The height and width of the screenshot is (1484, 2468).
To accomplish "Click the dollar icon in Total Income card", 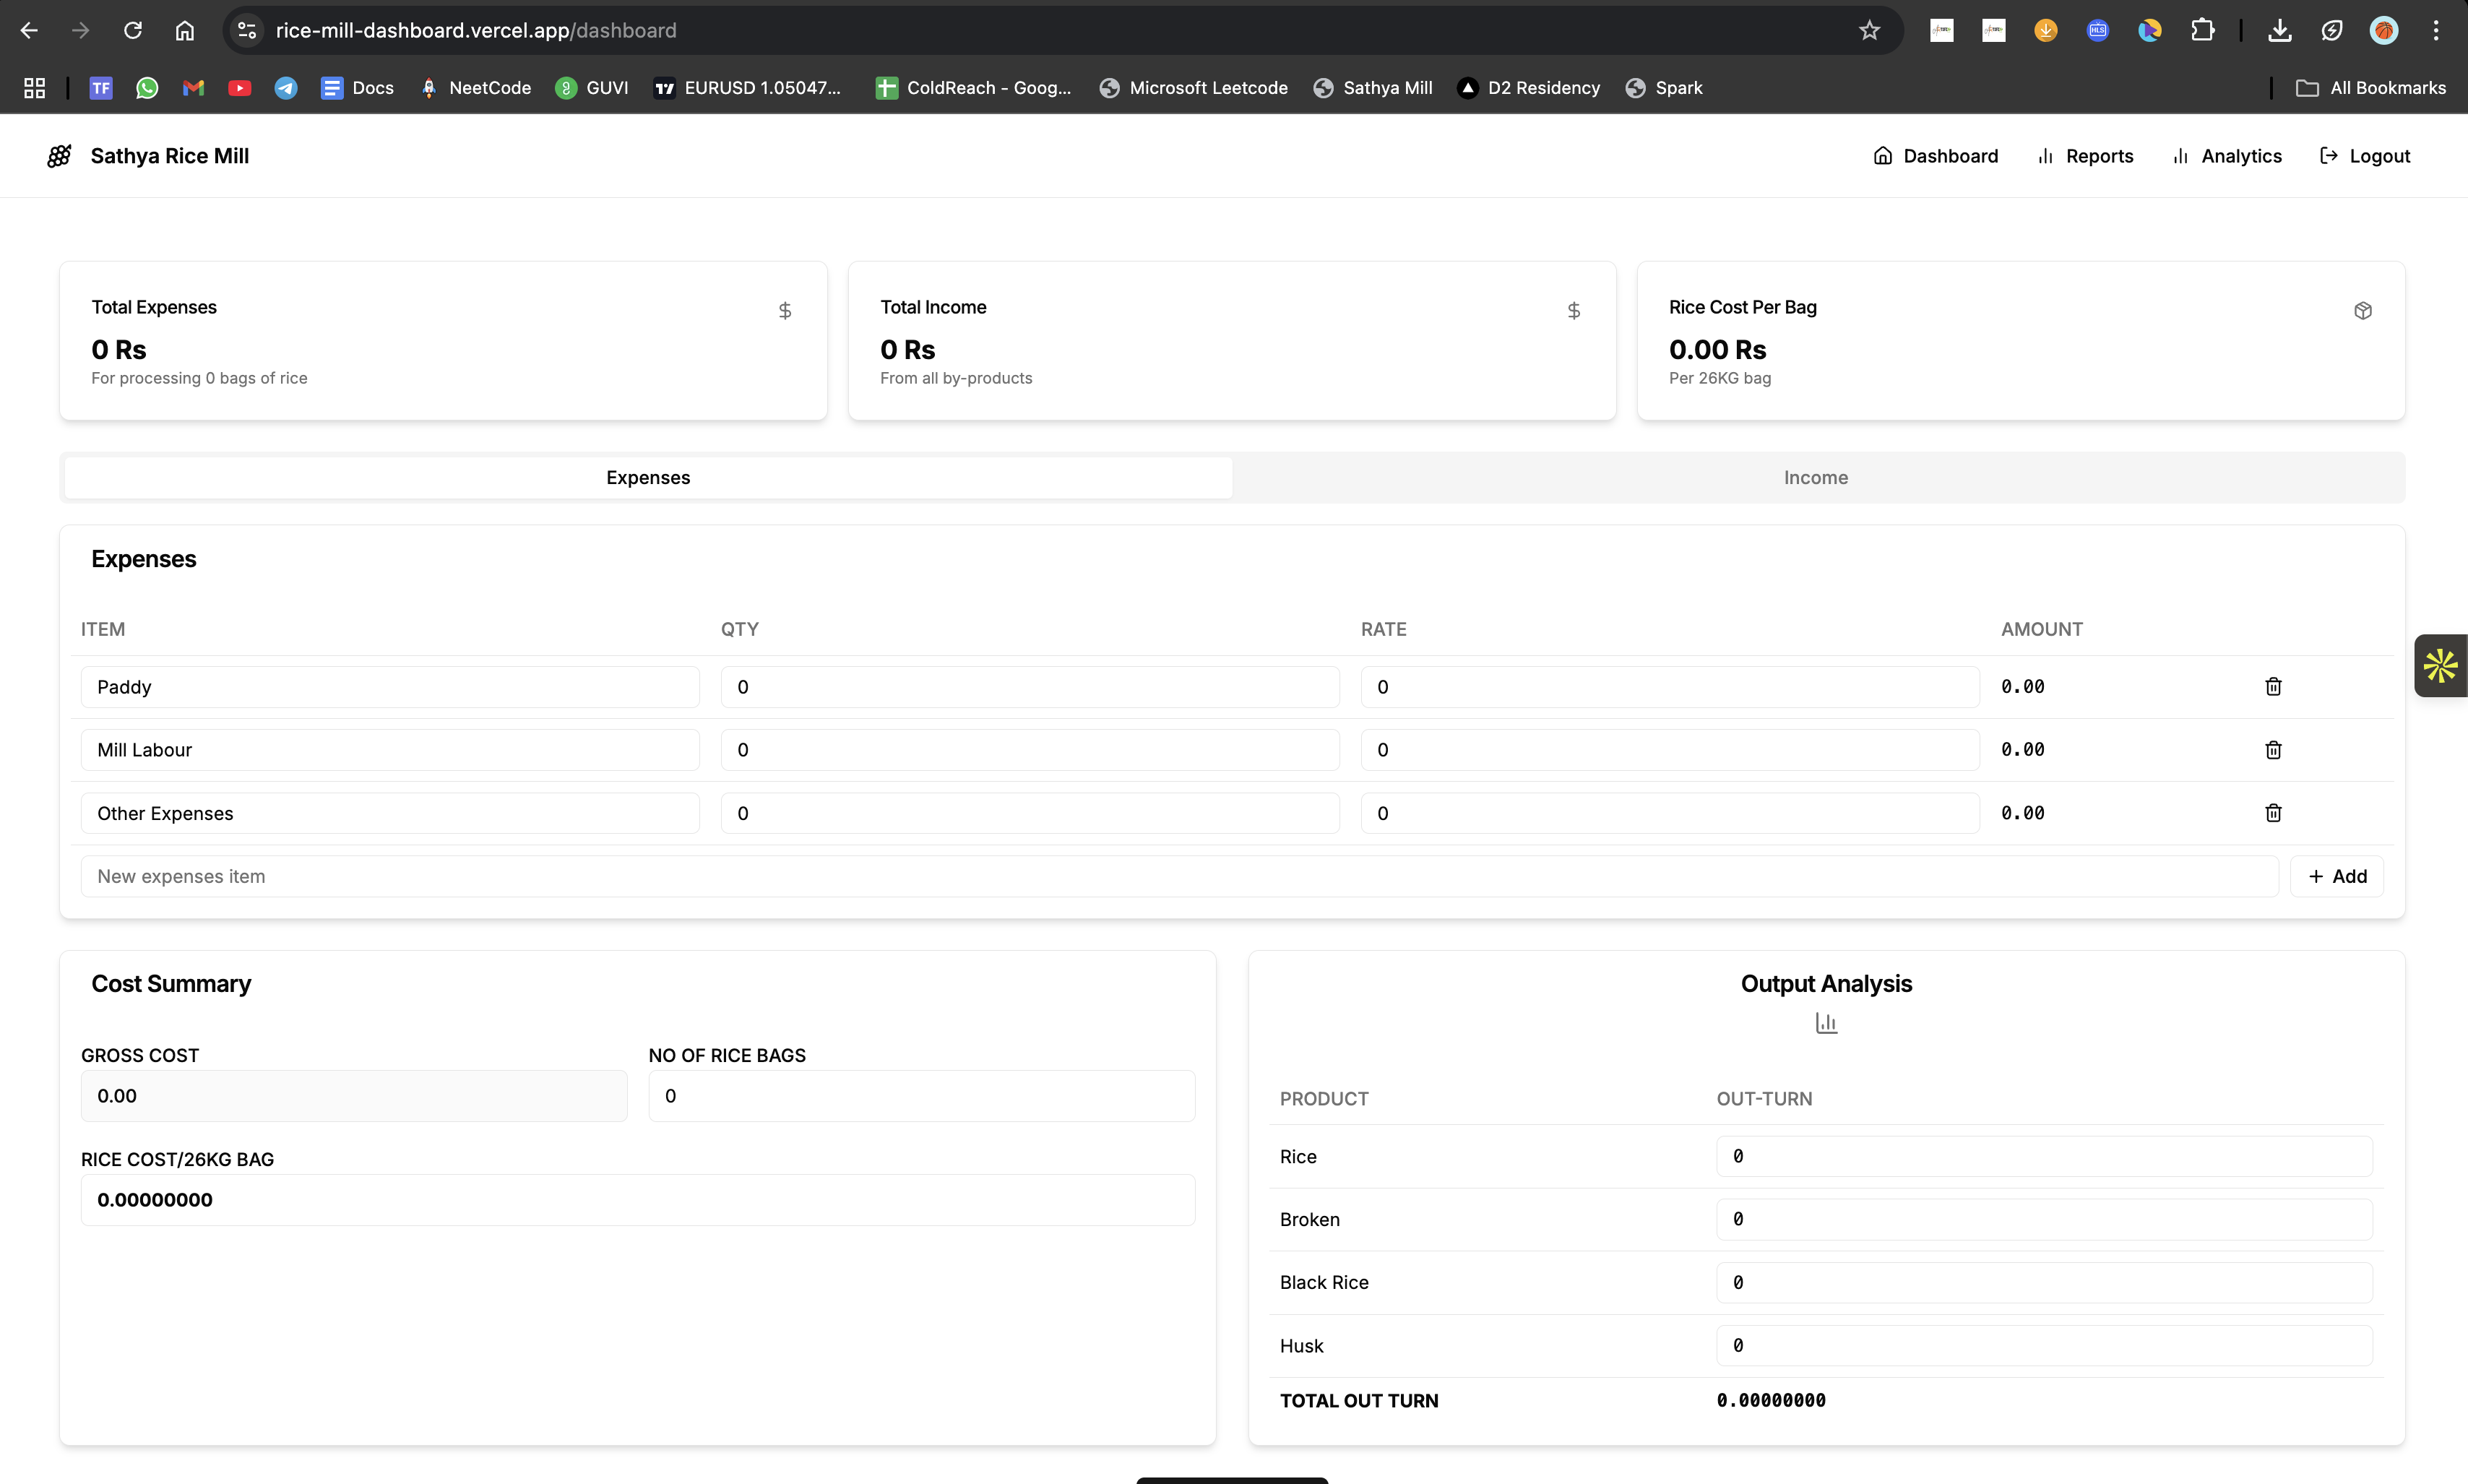I will click(1574, 311).
